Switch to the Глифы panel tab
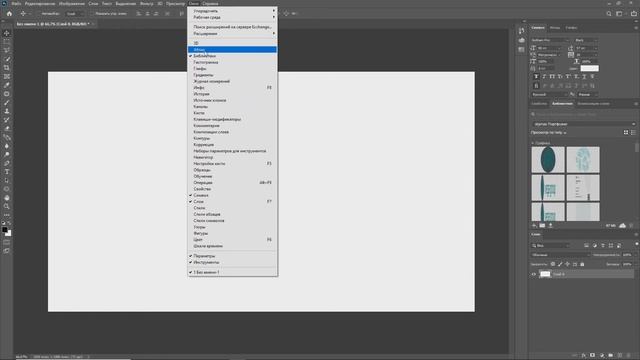640x360 pixels. click(571, 28)
